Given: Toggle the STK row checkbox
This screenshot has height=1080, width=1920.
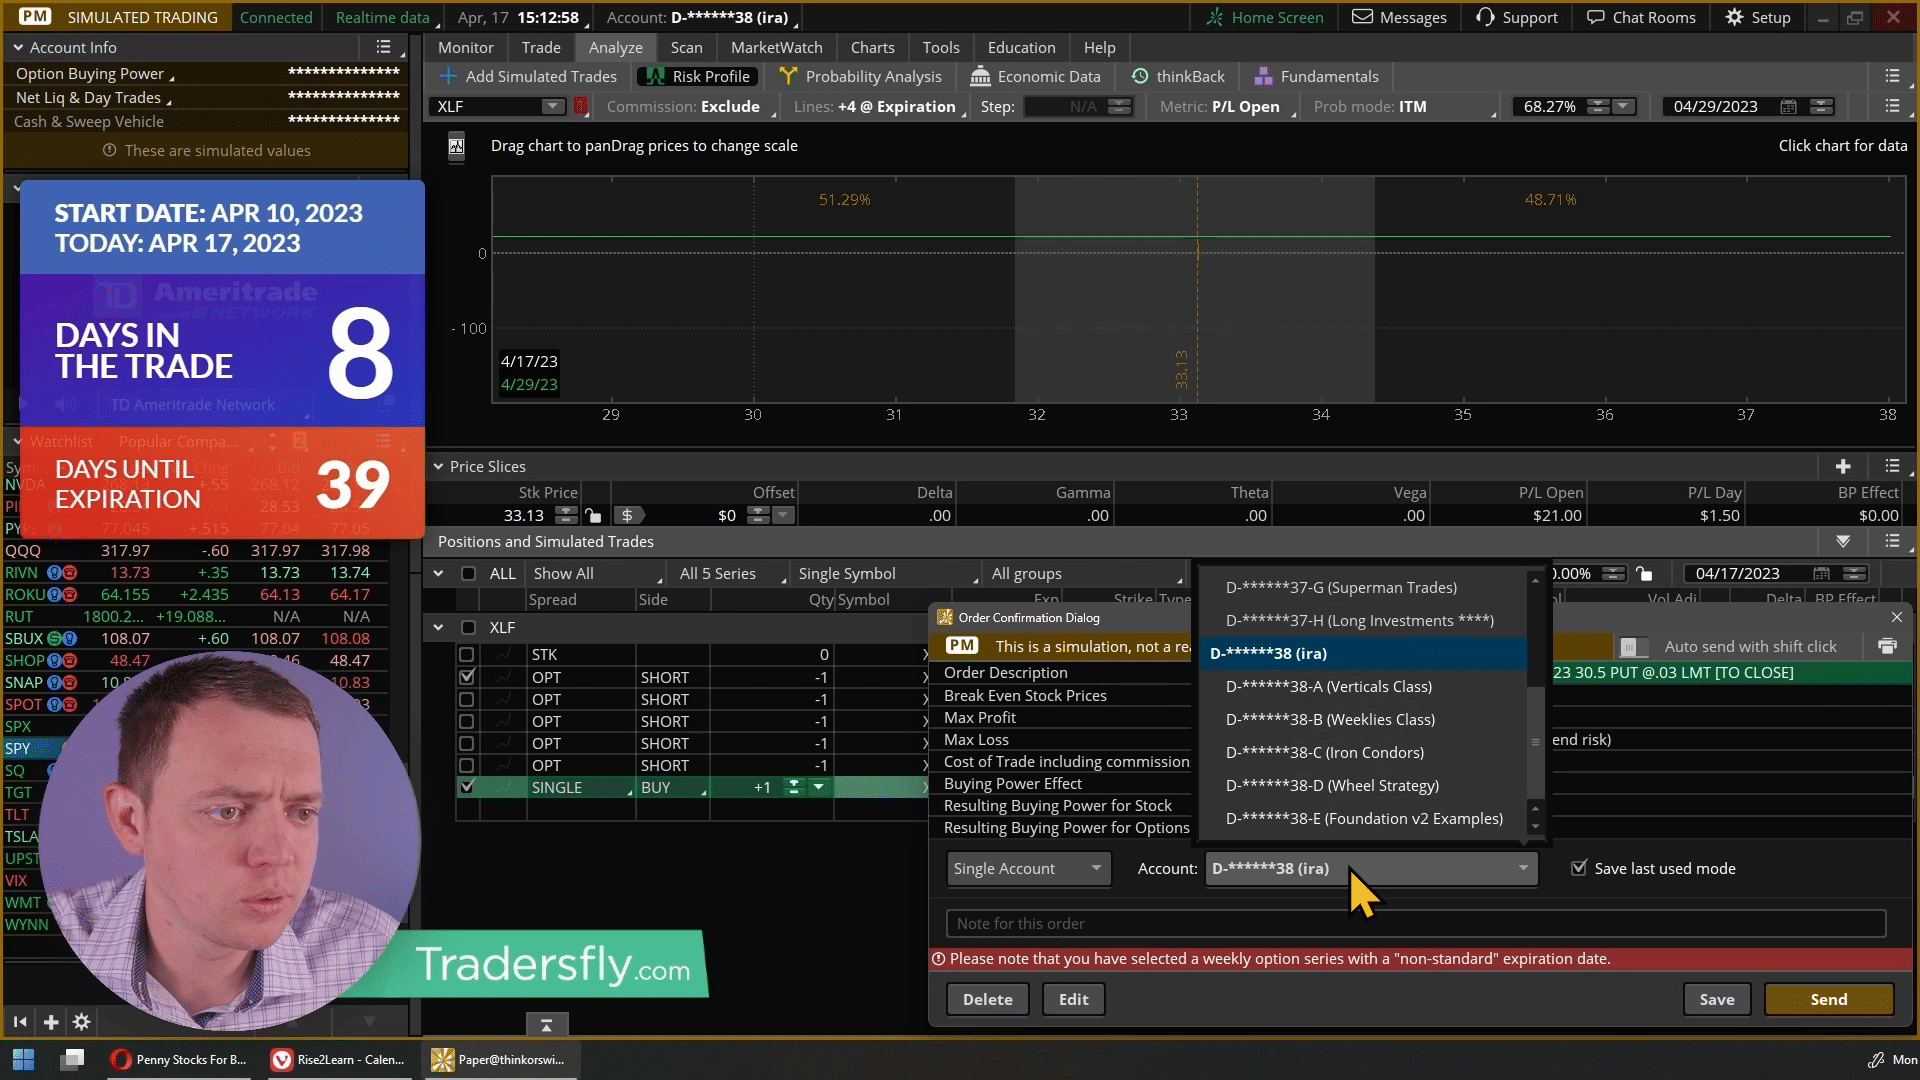Looking at the screenshot, I should click(466, 654).
